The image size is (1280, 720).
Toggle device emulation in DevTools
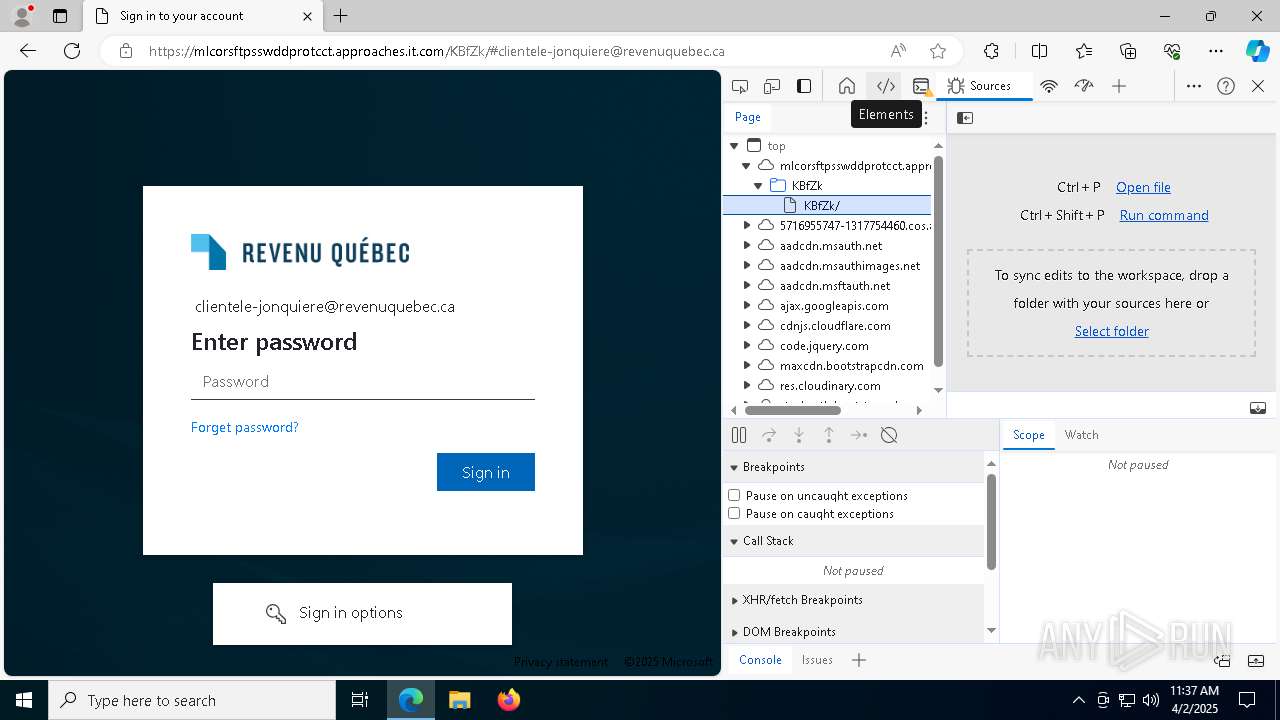pyautogui.click(x=772, y=86)
